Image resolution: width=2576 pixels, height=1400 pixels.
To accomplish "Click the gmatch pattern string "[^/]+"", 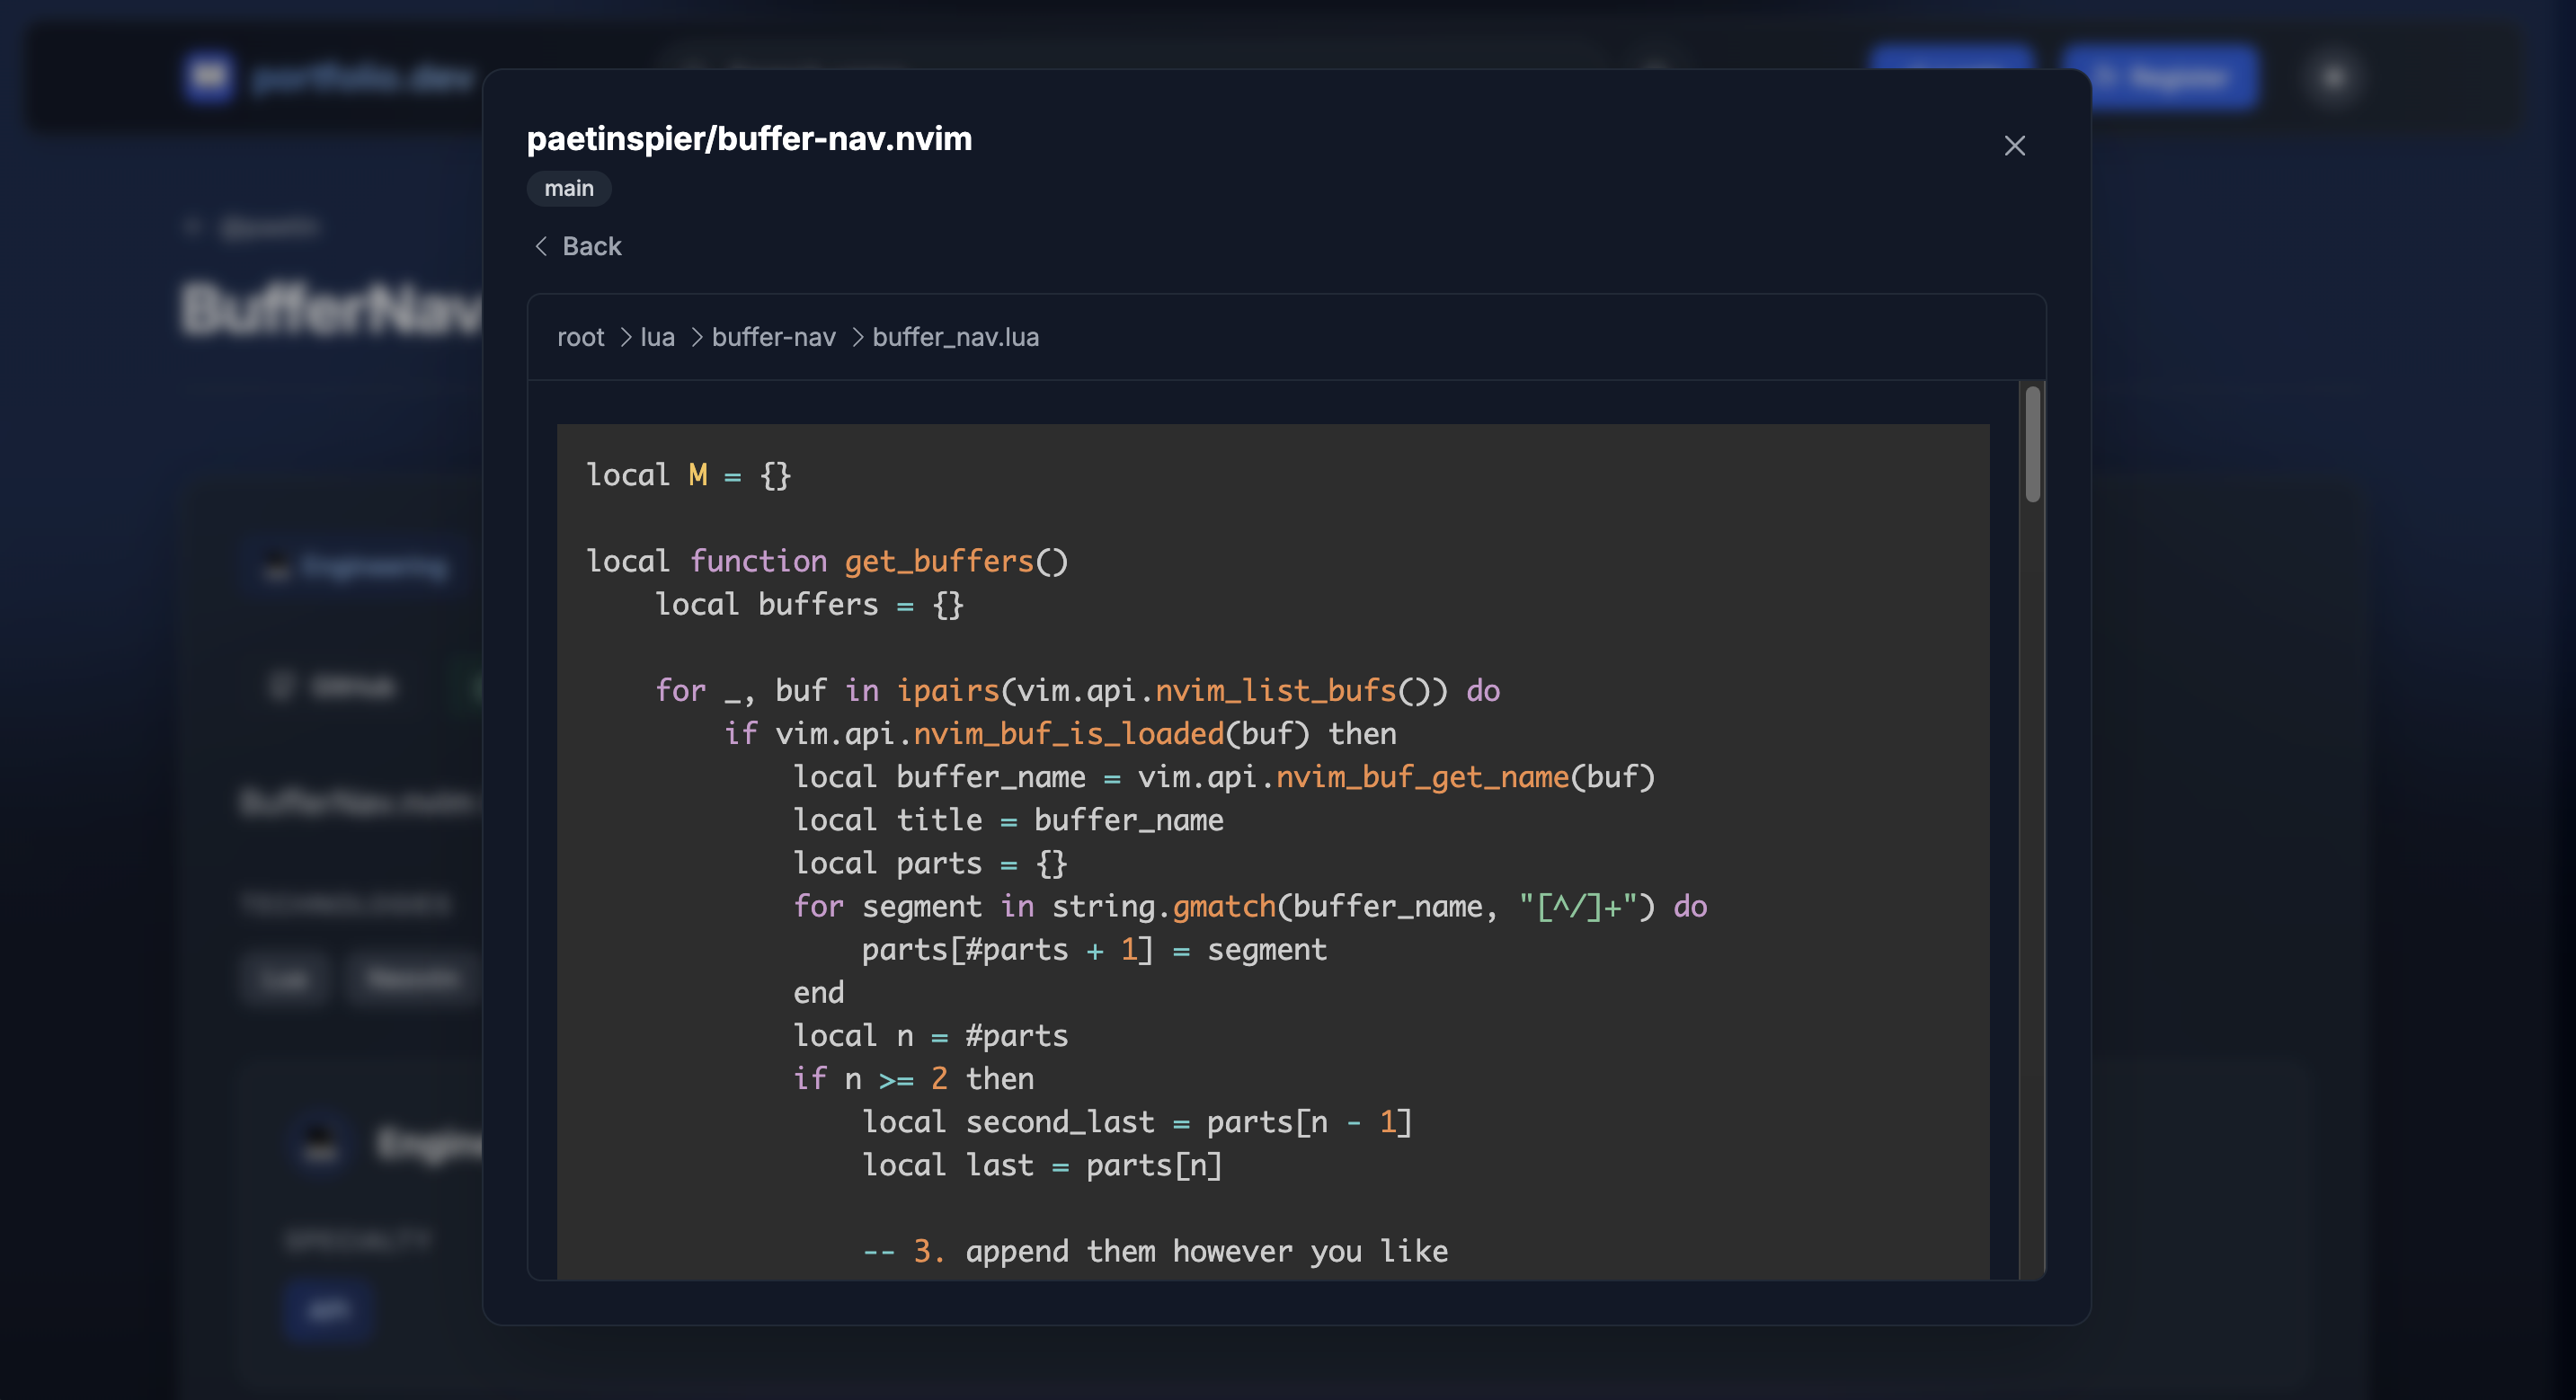I will 1578,906.
